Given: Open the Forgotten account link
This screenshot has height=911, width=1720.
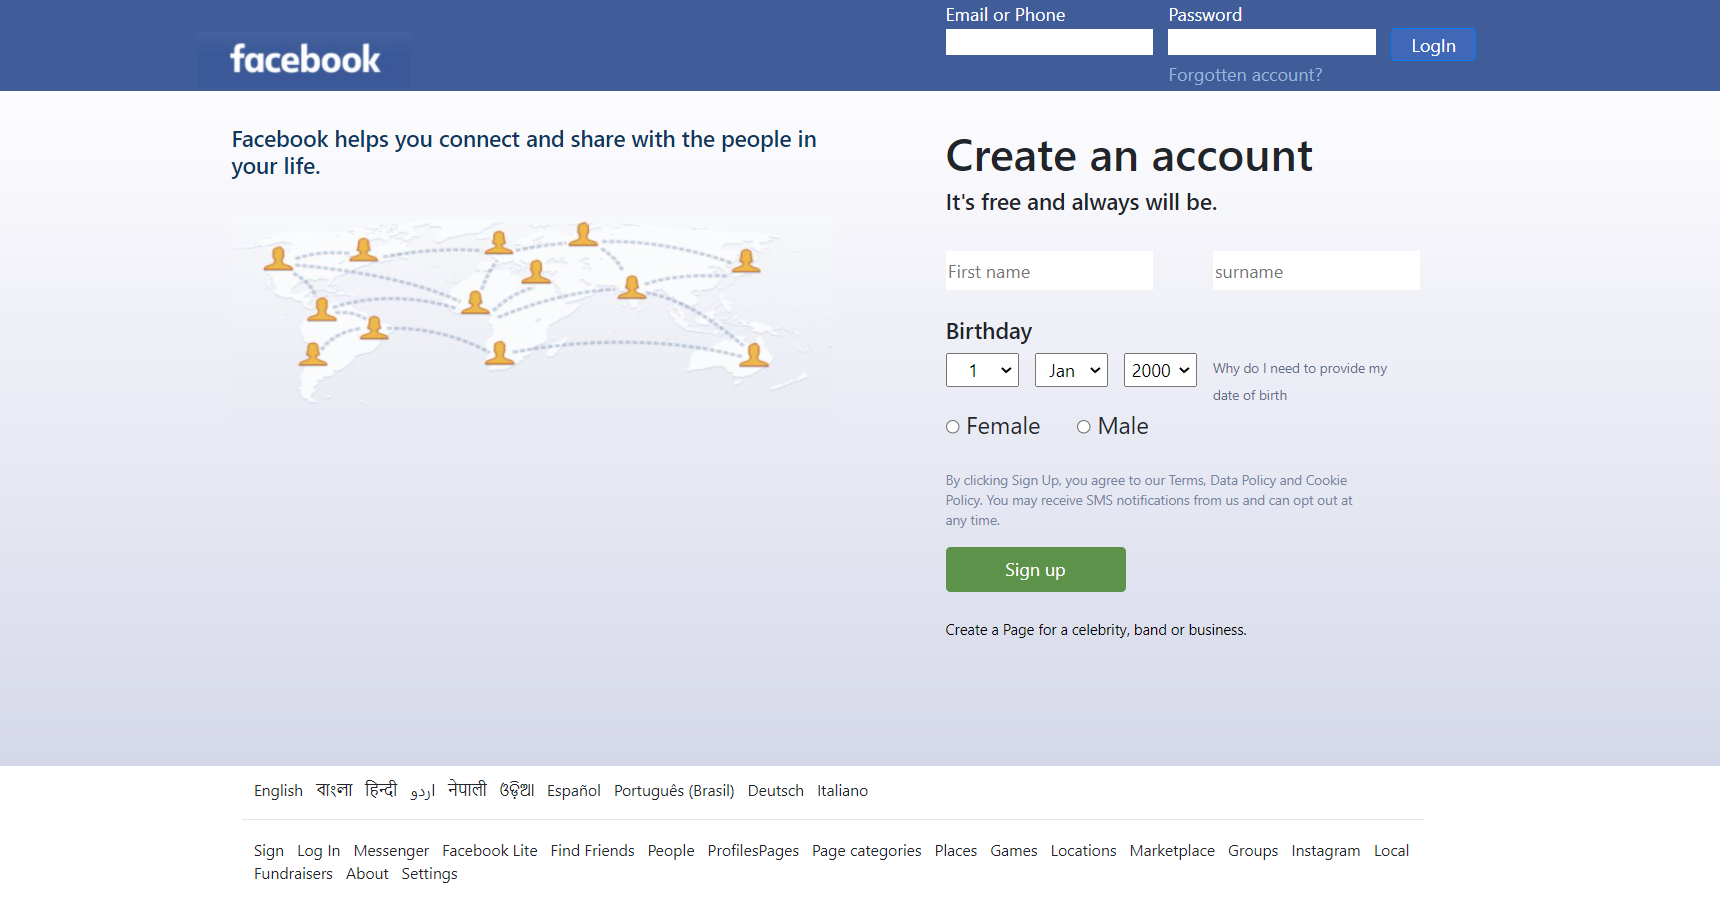Looking at the screenshot, I should pos(1245,74).
